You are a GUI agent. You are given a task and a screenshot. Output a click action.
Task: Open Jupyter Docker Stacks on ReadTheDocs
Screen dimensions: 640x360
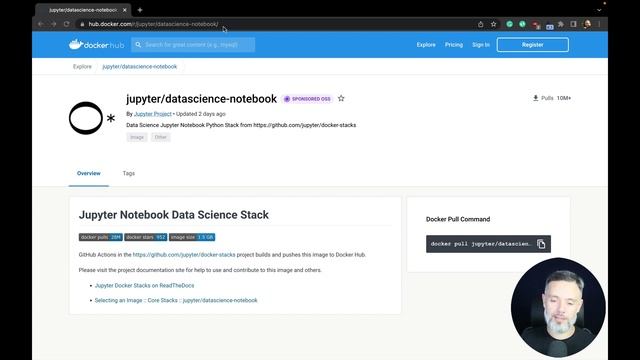point(144,286)
